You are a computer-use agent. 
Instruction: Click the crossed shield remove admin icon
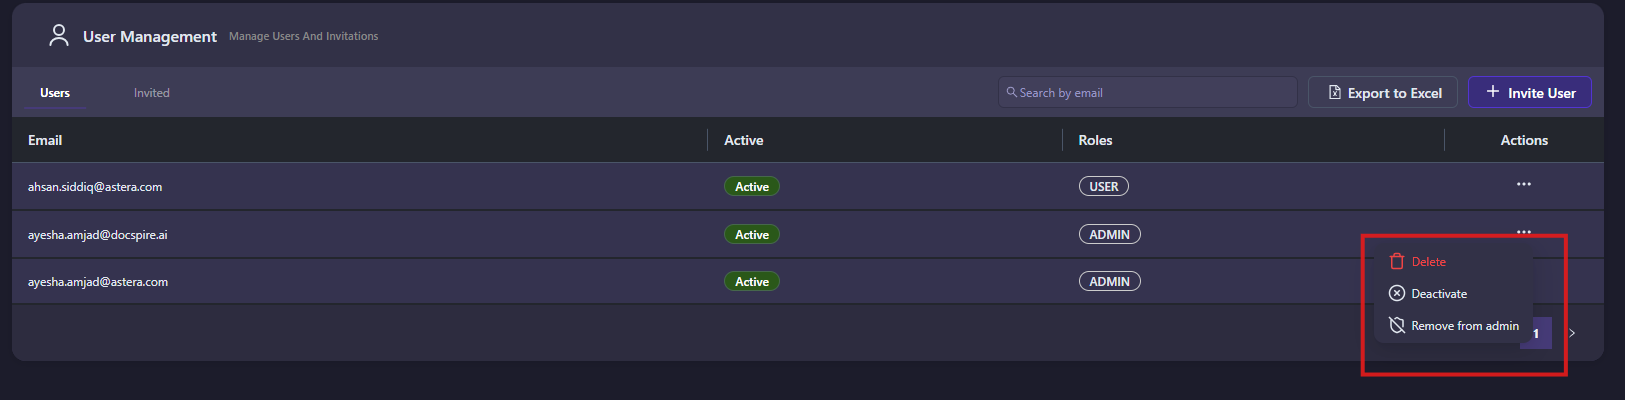click(x=1397, y=326)
